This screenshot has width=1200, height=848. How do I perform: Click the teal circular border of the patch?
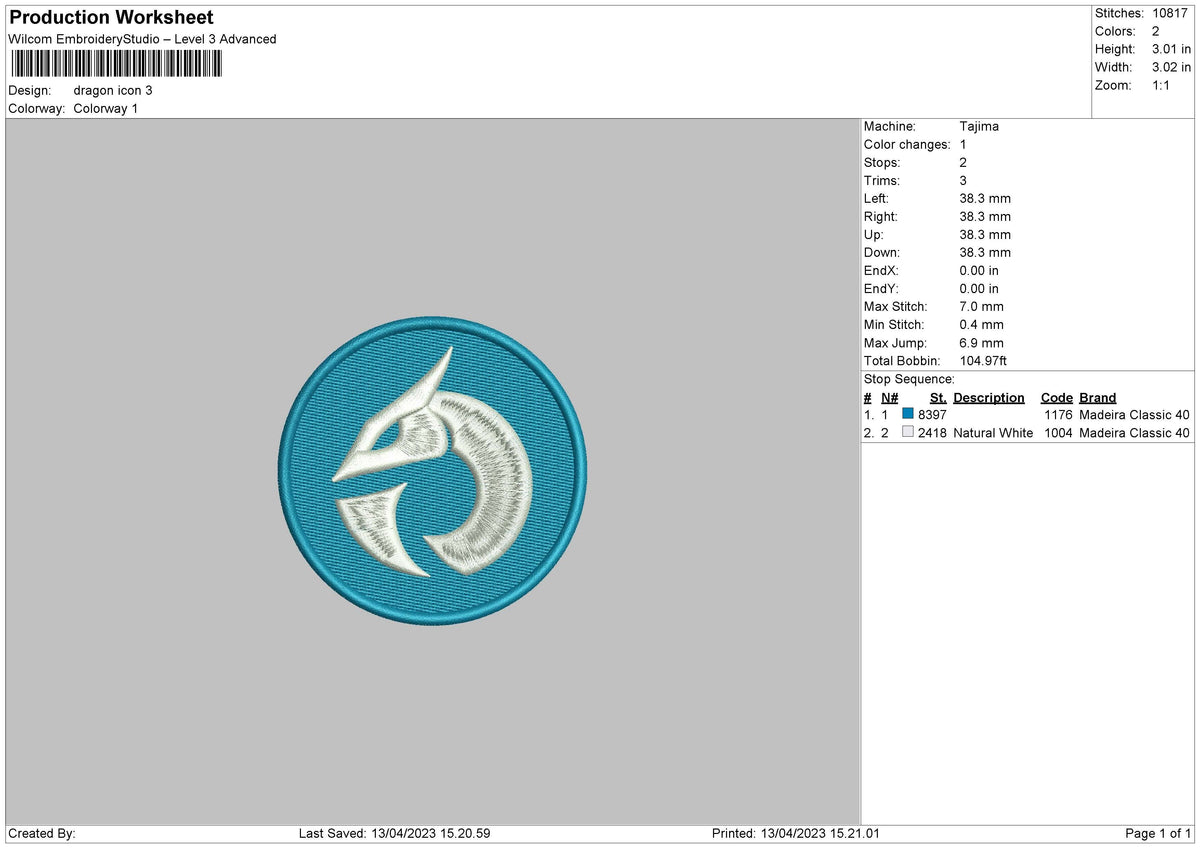(432, 326)
